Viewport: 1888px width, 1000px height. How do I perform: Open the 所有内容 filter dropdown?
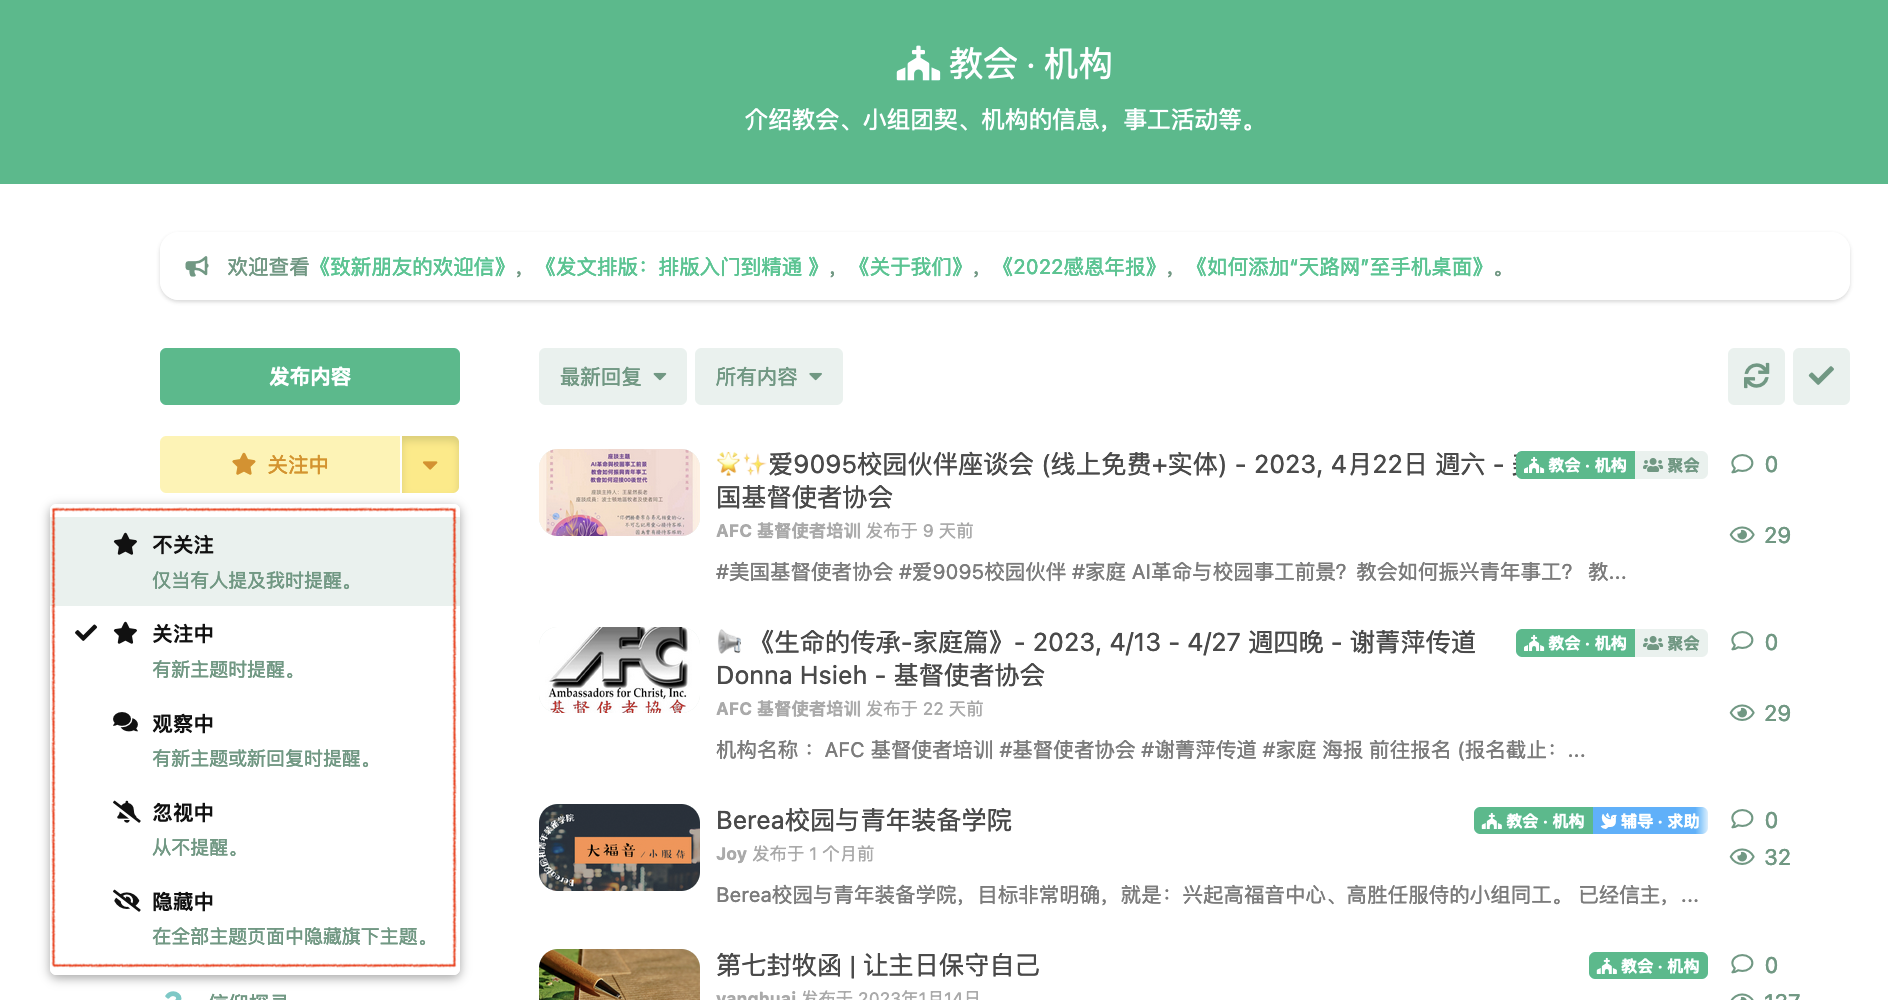coord(768,377)
